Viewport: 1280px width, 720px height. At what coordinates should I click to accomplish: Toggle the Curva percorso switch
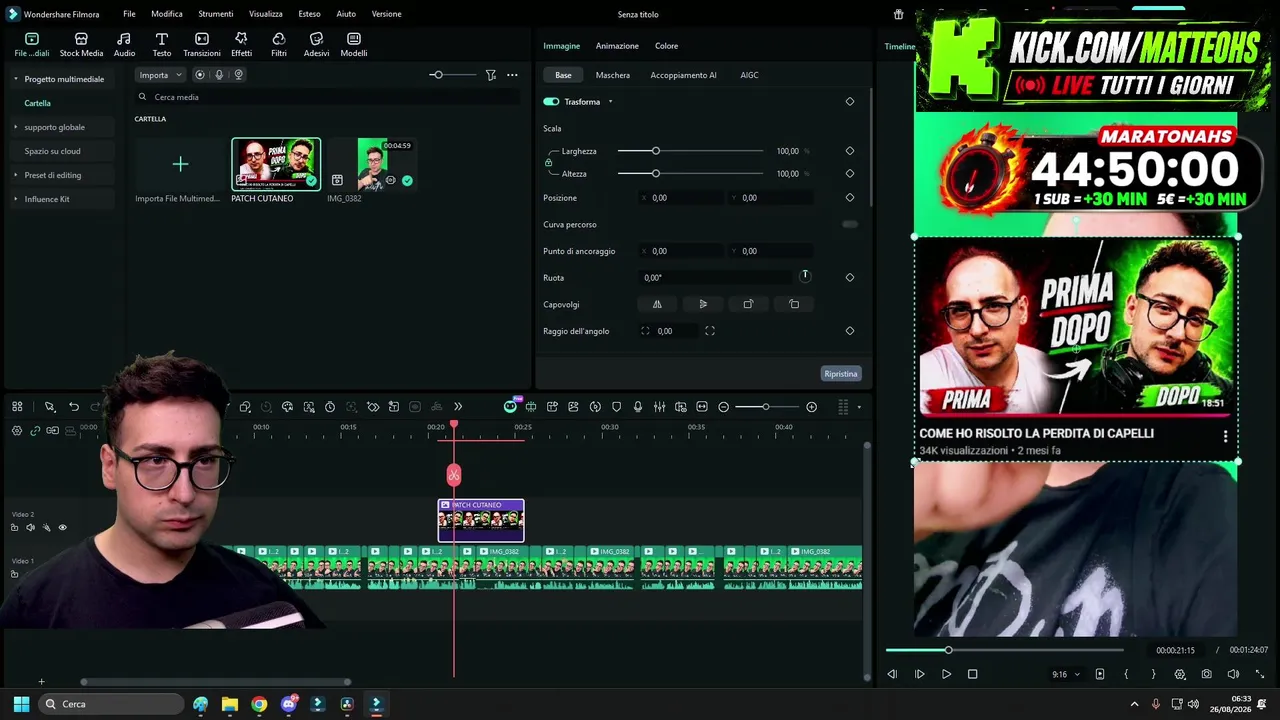pyautogui.click(x=850, y=225)
